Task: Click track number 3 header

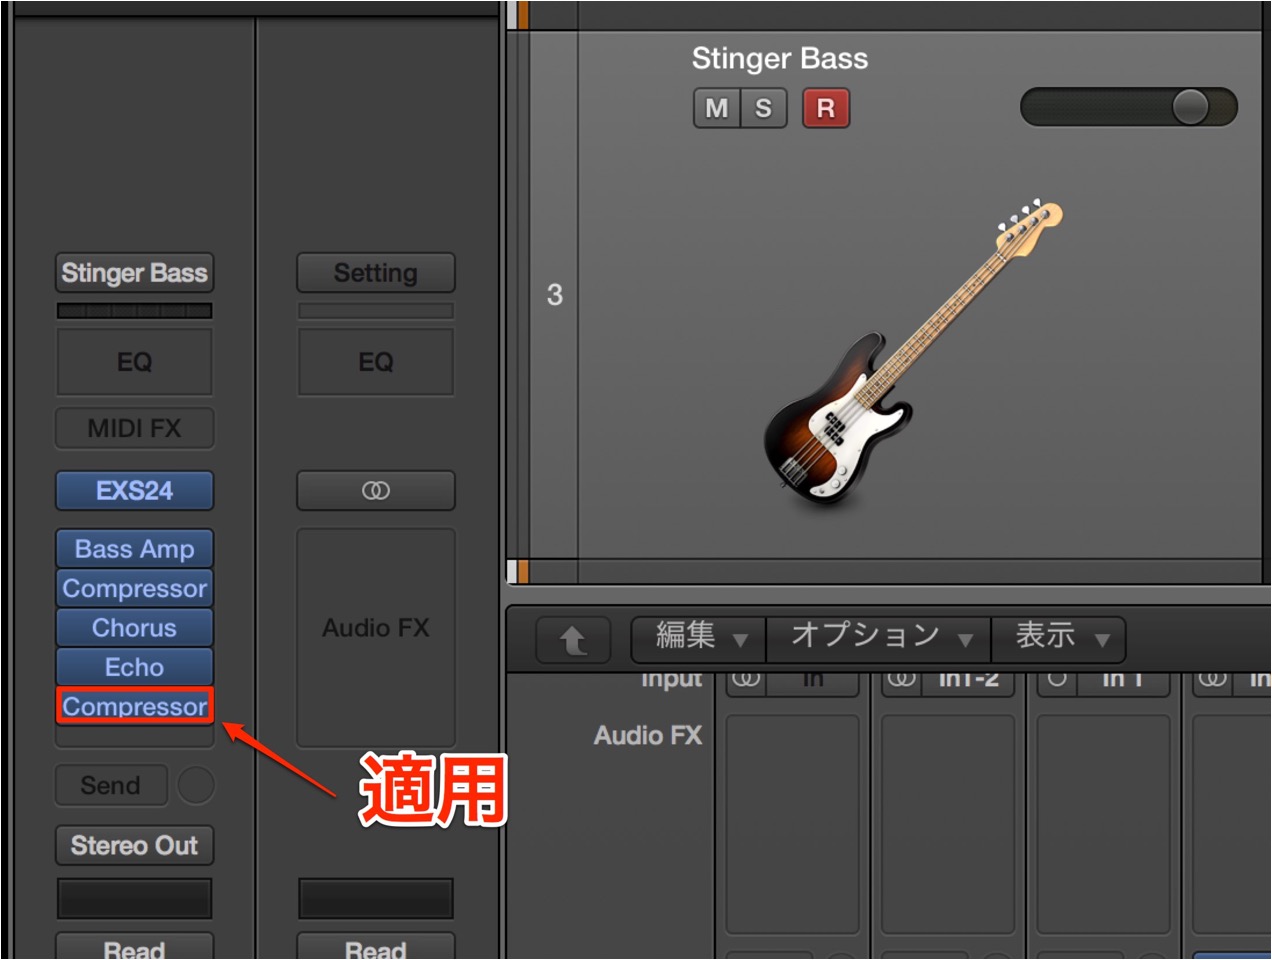Action: point(554,295)
